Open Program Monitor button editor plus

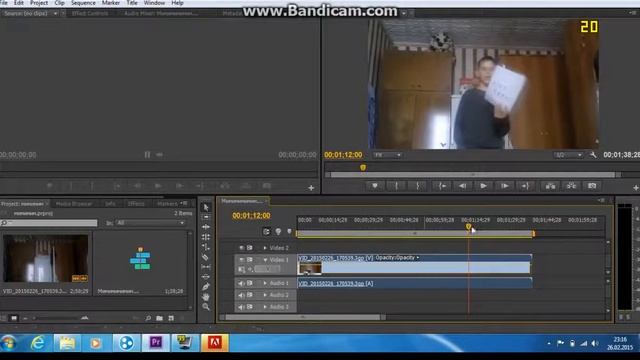pos(636,188)
